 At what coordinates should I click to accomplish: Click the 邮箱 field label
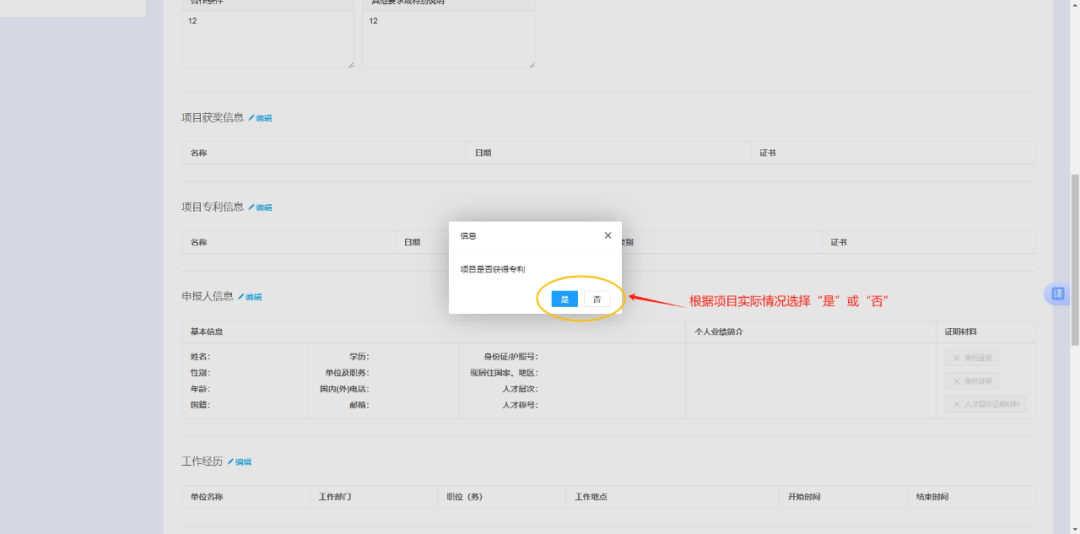tap(359, 405)
